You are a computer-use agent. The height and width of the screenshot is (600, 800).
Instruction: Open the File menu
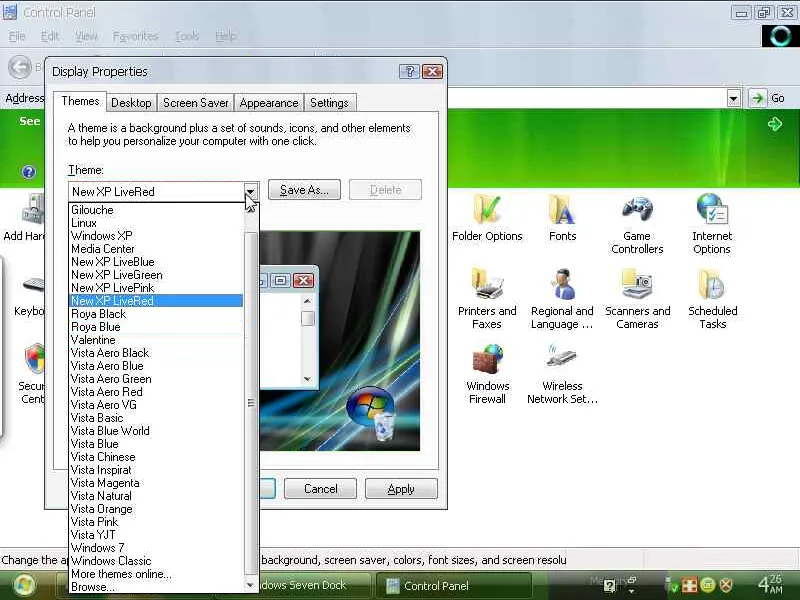(x=17, y=36)
